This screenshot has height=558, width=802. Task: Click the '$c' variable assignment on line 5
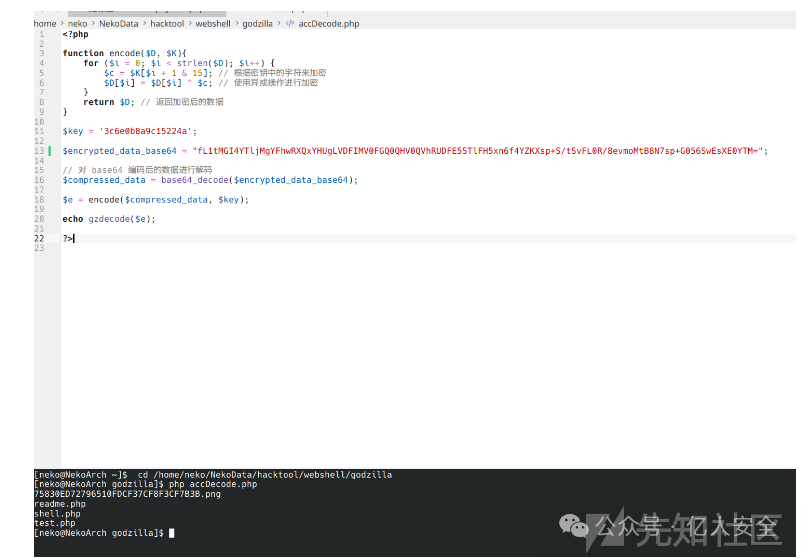109,73
